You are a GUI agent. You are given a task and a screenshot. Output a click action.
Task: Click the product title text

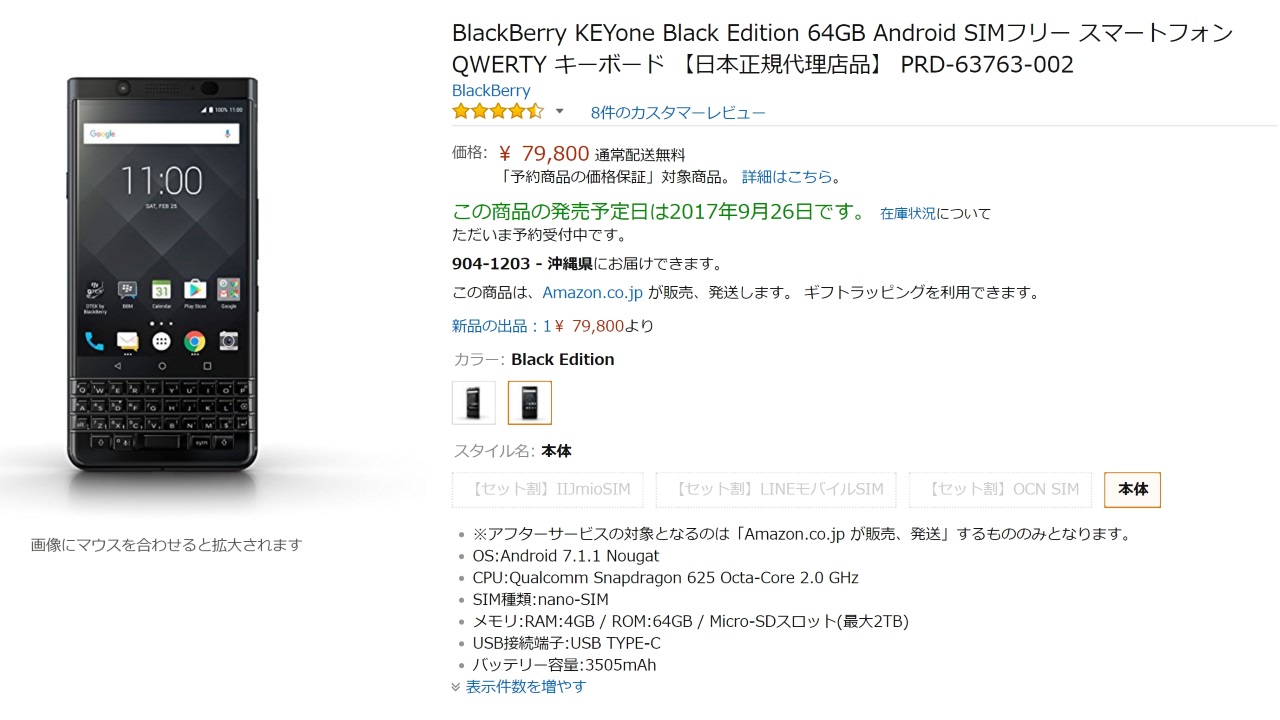pos(842,49)
